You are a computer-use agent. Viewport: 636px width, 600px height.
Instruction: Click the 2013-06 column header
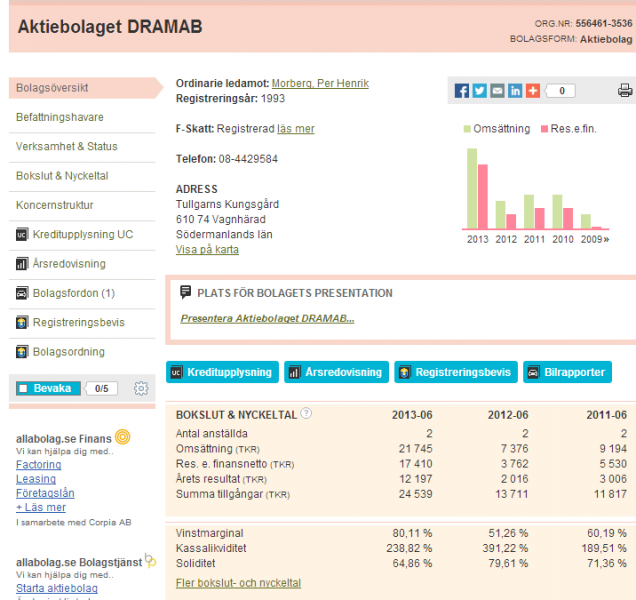(x=412, y=415)
